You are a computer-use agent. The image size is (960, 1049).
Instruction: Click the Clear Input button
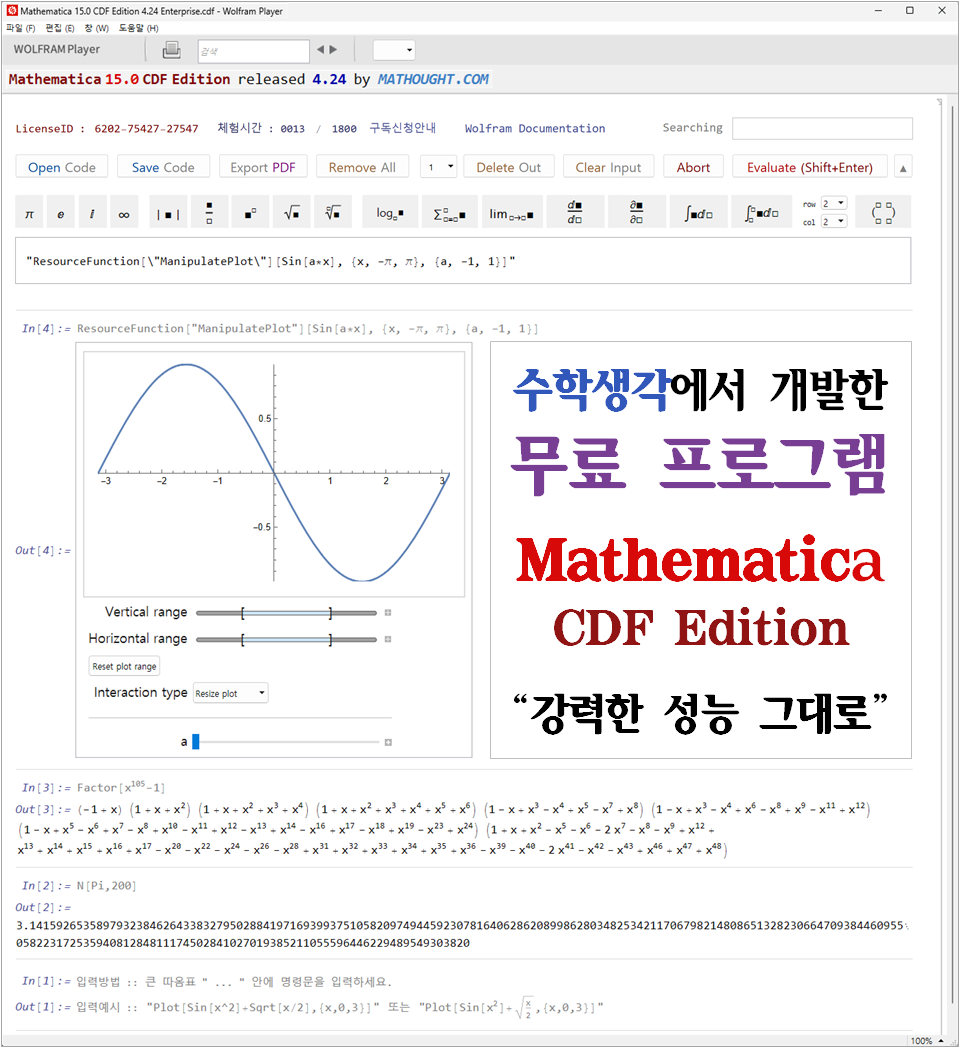click(x=608, y=167)
